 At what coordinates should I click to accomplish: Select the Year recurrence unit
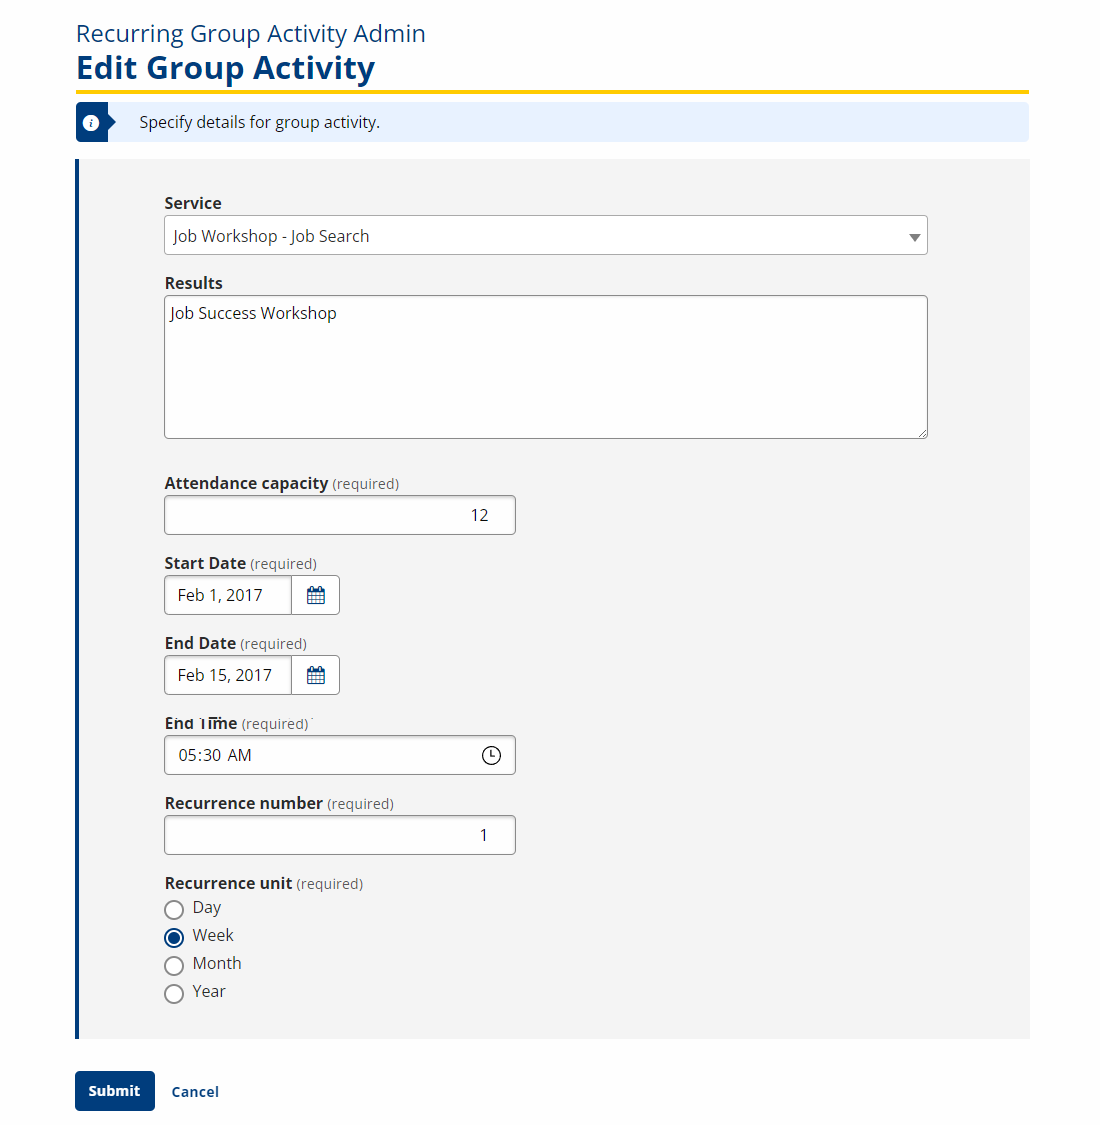point(174,993)
